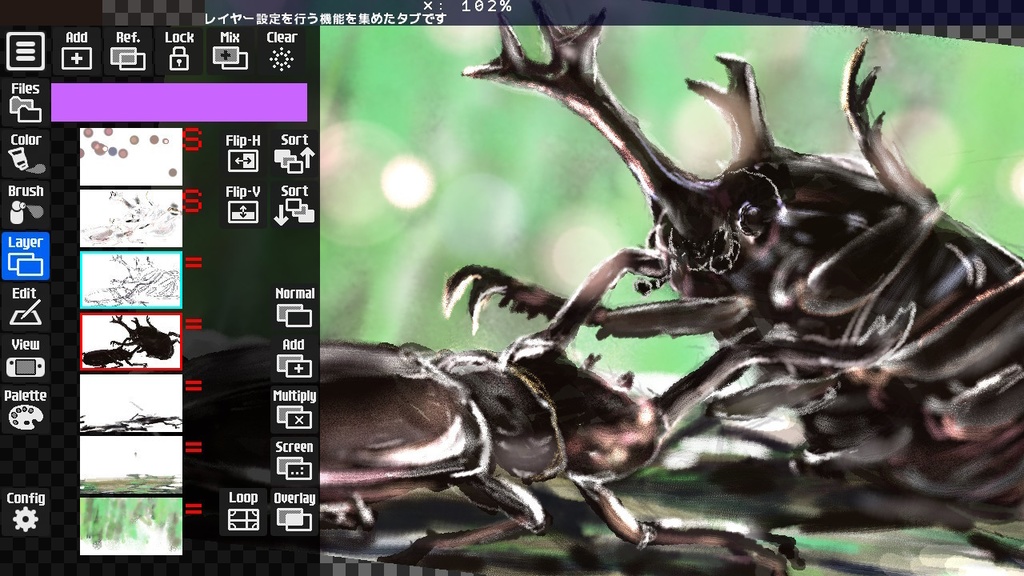This screenshot has width=1024, height=576.
Task: Open the hamburger main menu
Action: [x=25, y=51]
